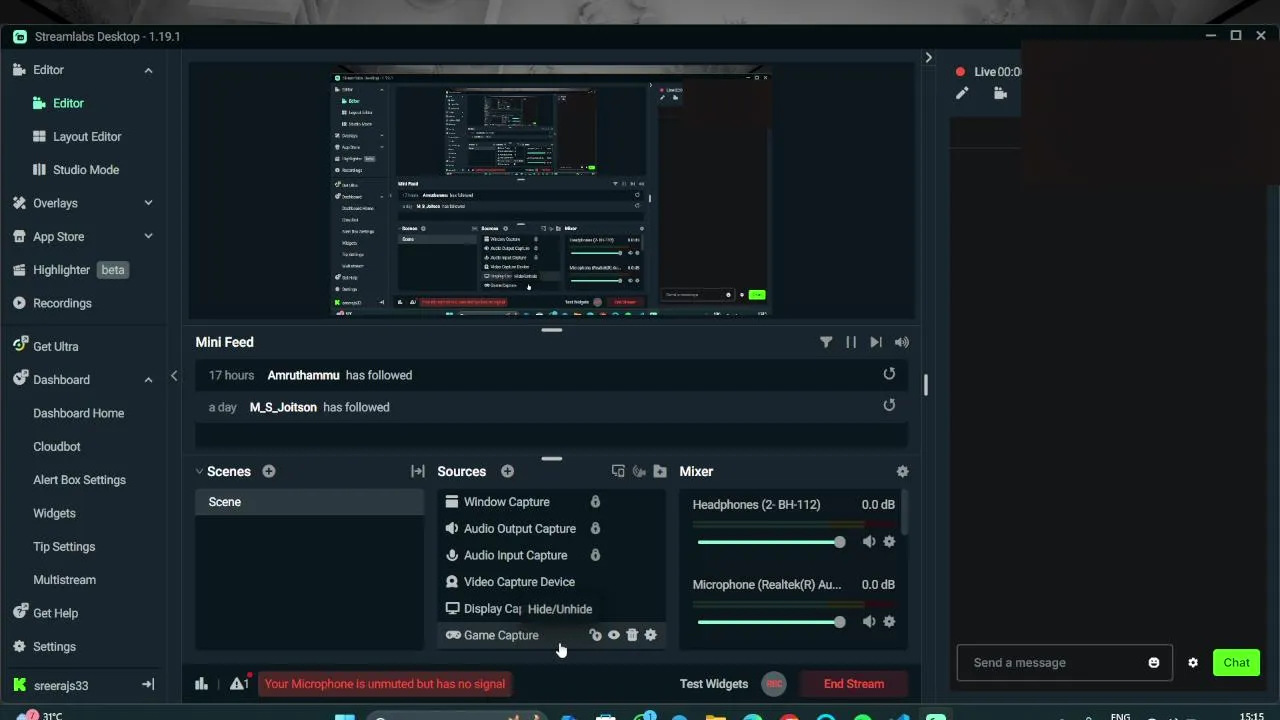Open widget source icon in Sources header

click(618, 471)
